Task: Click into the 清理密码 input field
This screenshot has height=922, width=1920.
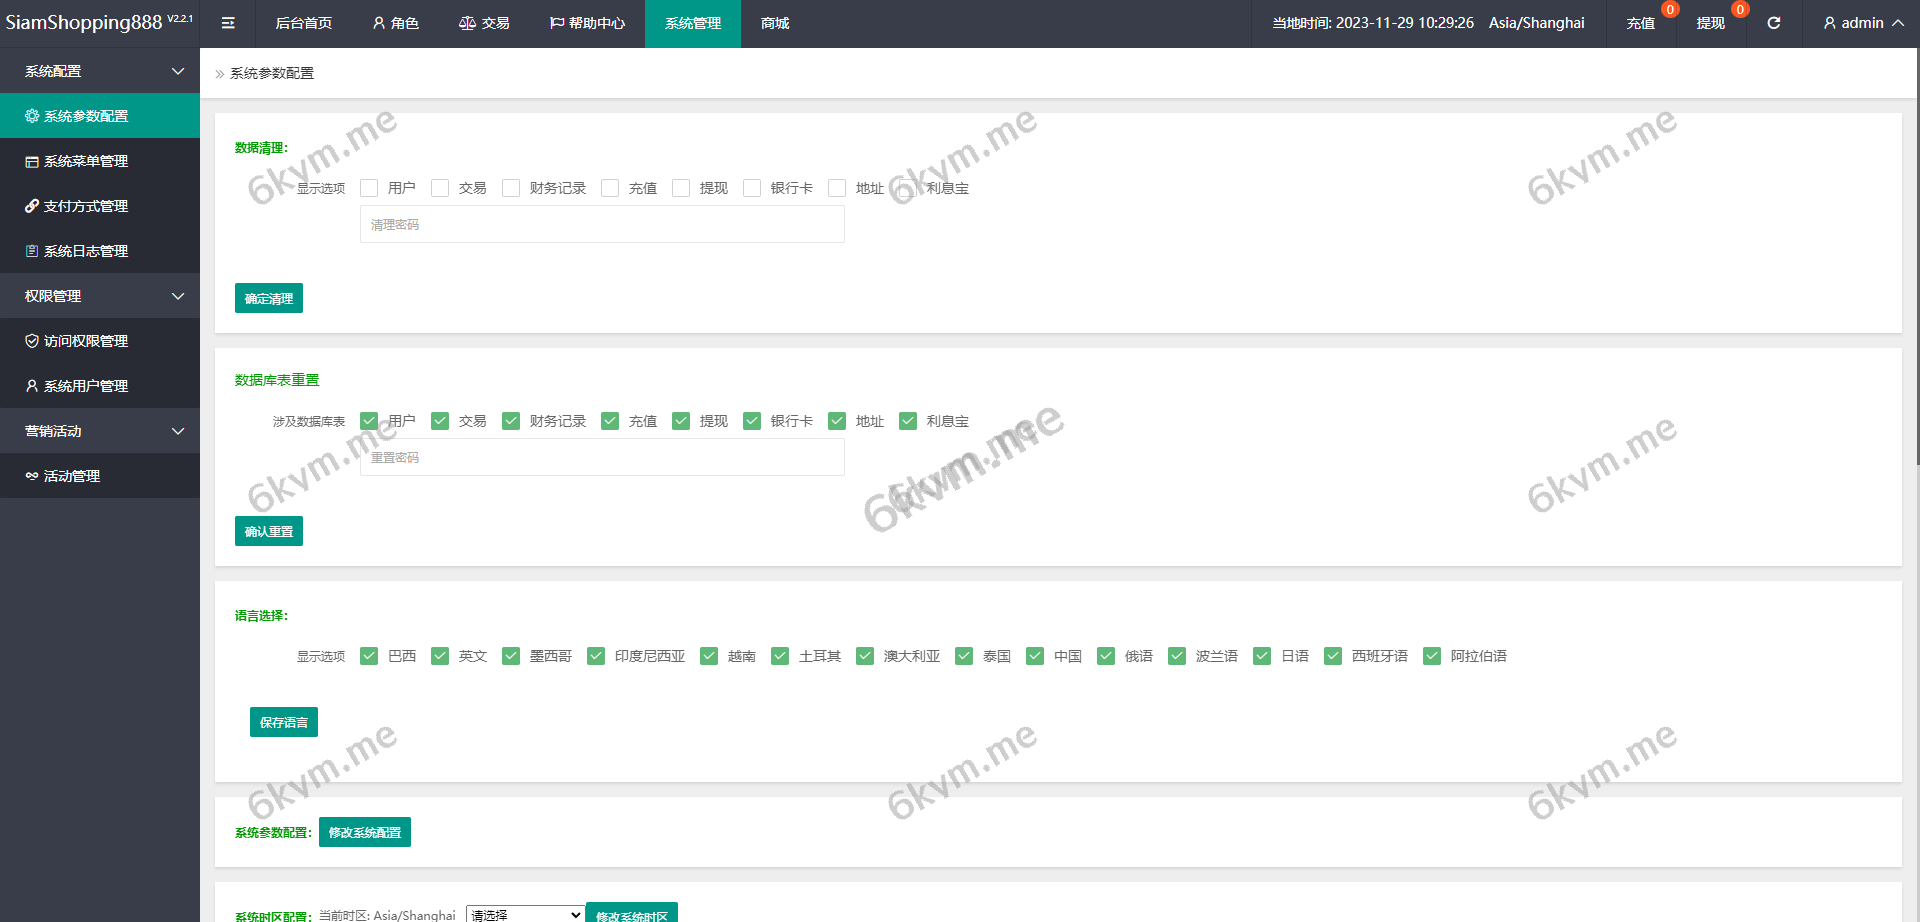Action: coord(602,225)
